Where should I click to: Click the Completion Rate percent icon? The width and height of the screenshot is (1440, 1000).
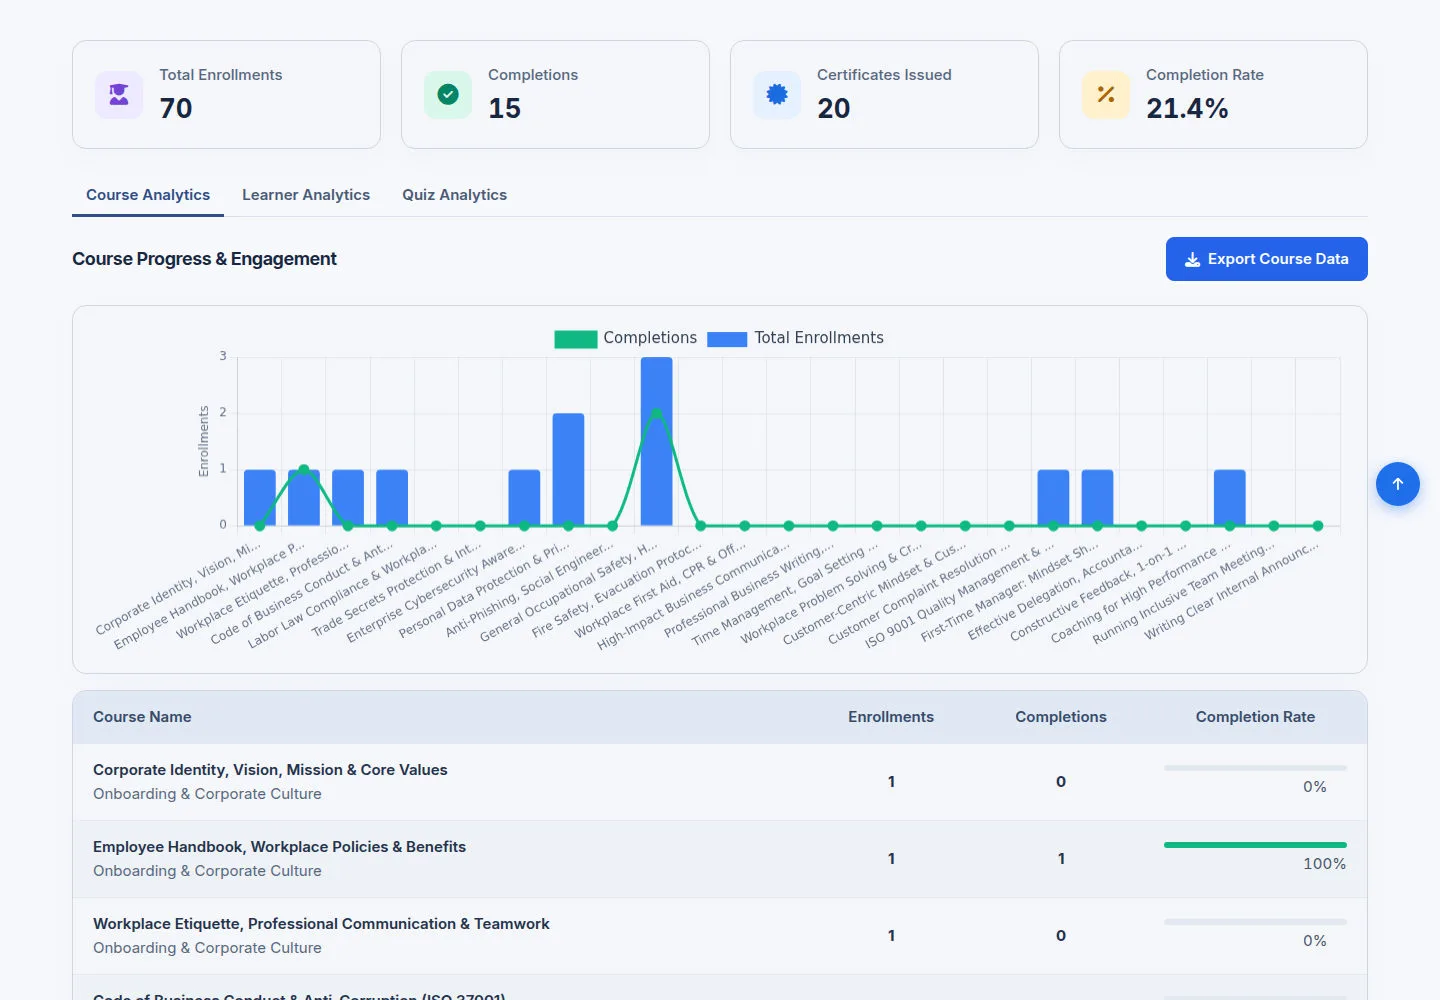[x=1106, y=95]
